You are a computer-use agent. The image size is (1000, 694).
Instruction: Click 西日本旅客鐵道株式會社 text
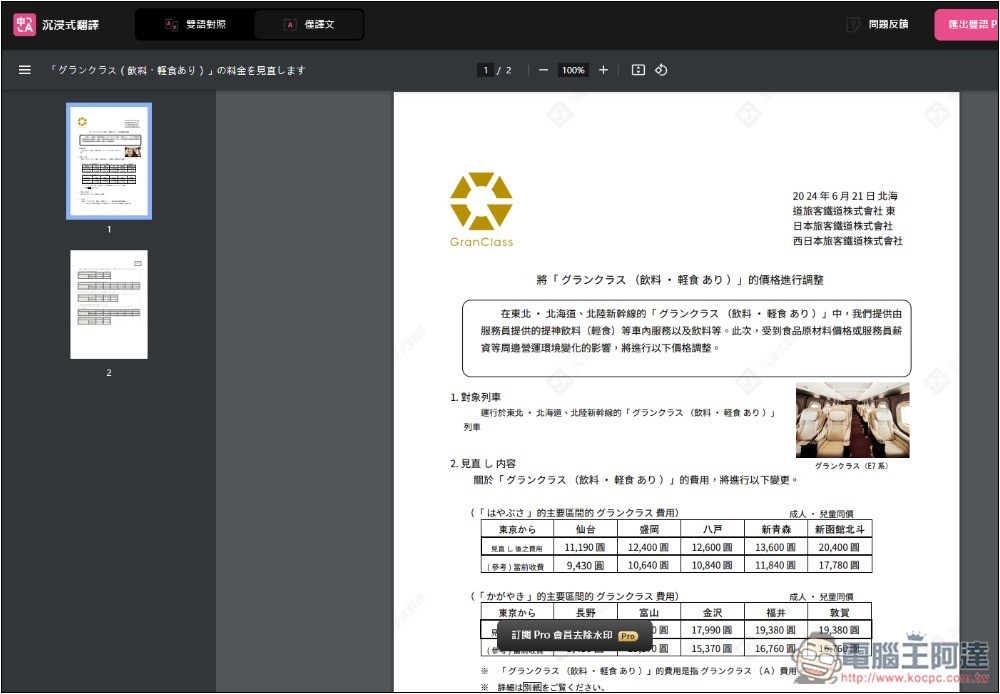848,241
